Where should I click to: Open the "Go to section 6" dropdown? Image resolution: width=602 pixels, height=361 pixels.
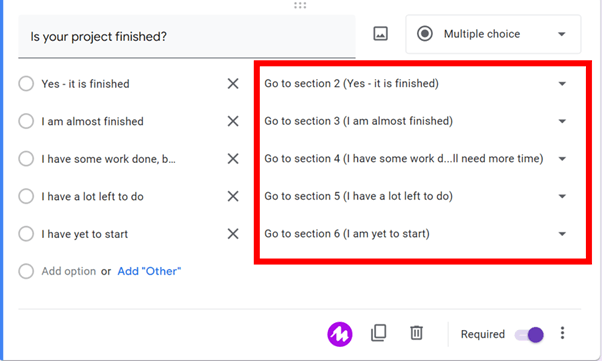[x=415, y=233]
